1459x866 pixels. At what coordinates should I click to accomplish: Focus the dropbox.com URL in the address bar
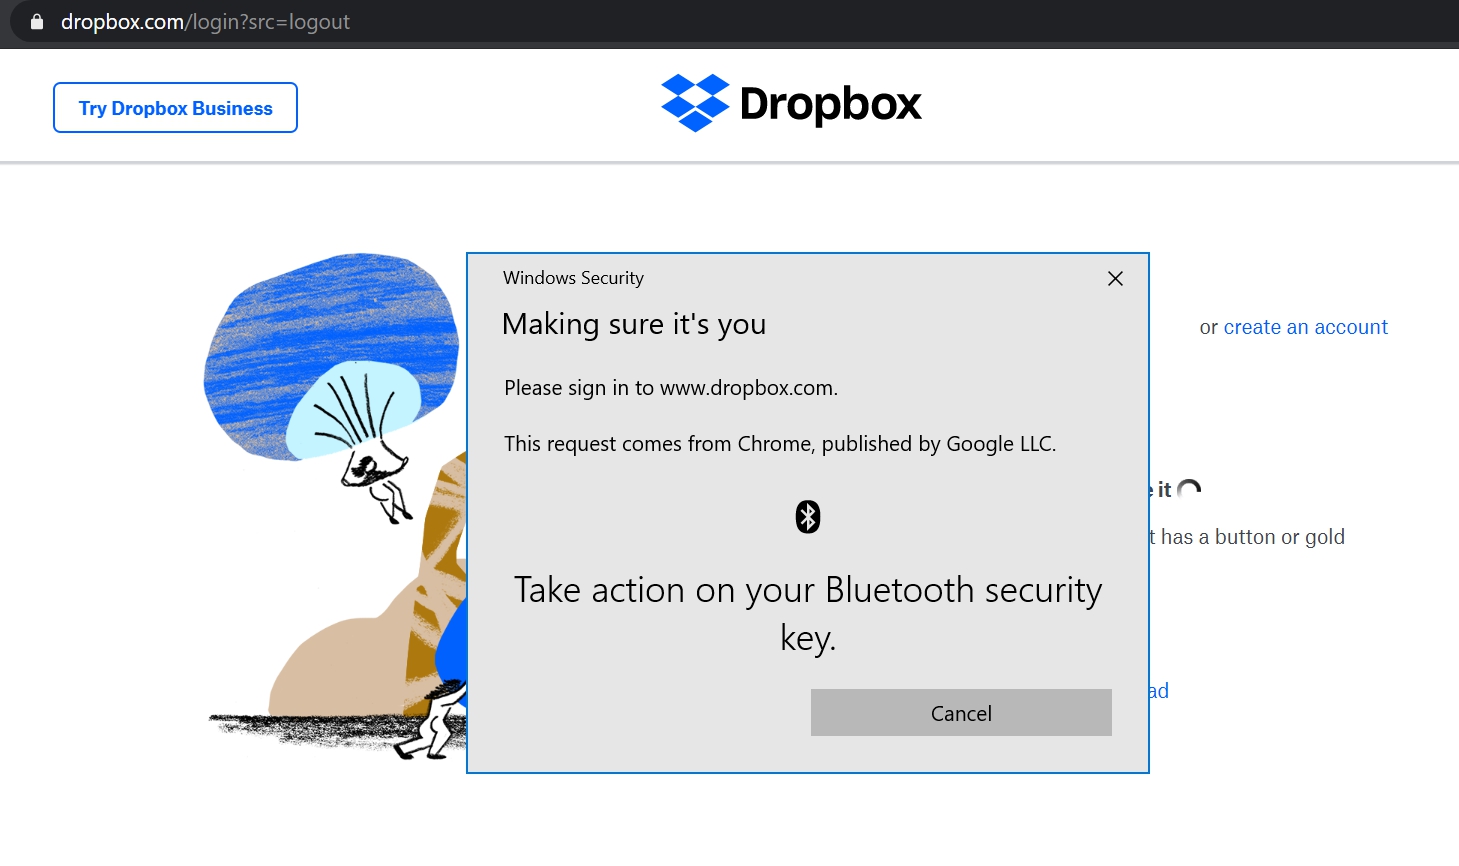[x=205, y=22]
